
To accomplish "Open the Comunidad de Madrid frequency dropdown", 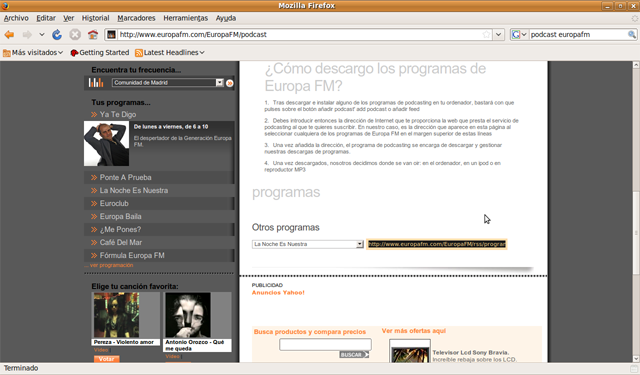I will (168, 83).
